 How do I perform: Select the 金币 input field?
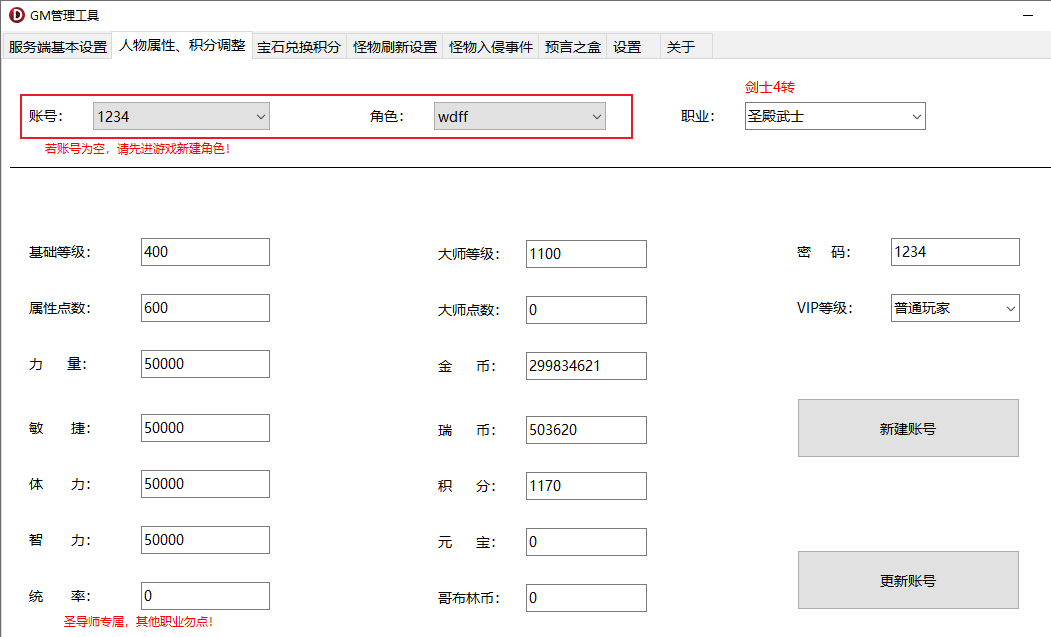pyautogui.click(x=586, y=366)
